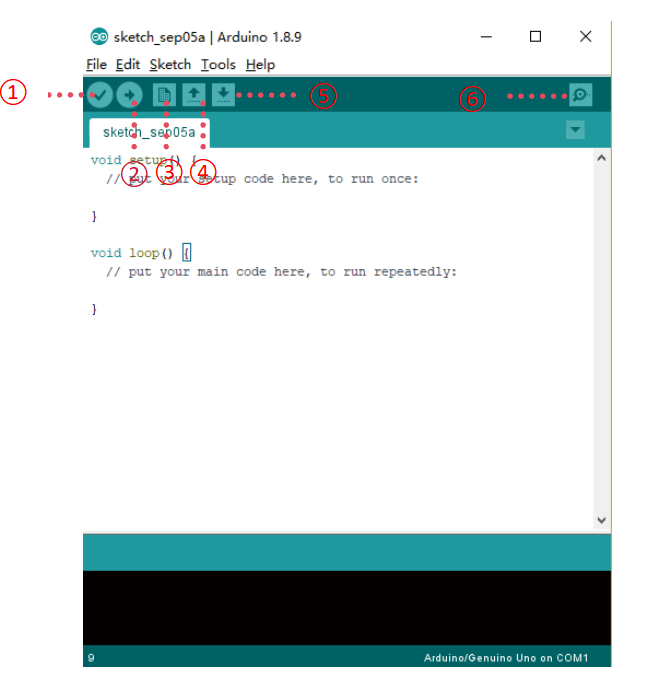Click the Upload arrow icon
The height and width of the screenshot is (694, 657).
[x=130, y=95]
